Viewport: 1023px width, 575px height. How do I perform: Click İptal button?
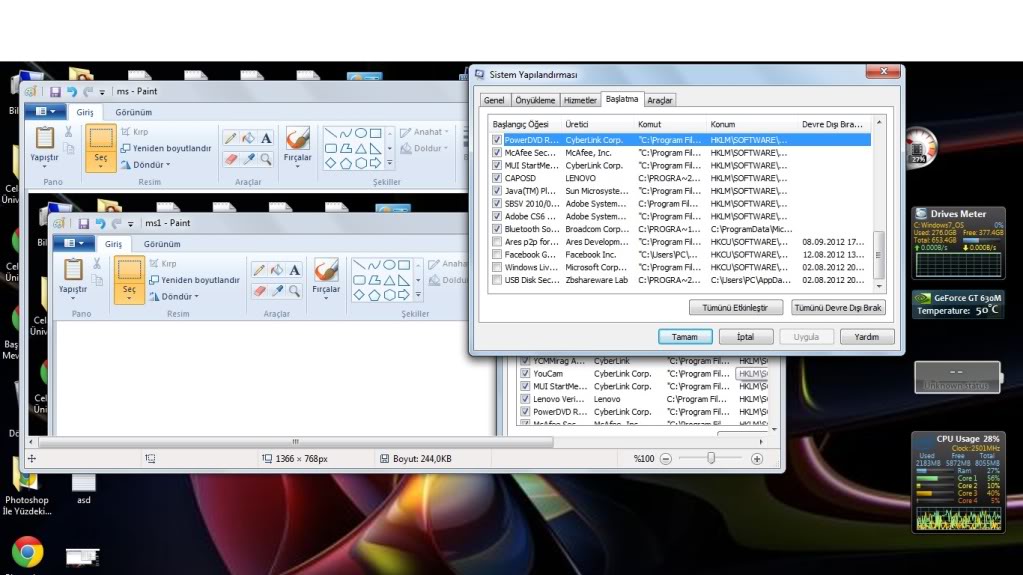(746, 337)
